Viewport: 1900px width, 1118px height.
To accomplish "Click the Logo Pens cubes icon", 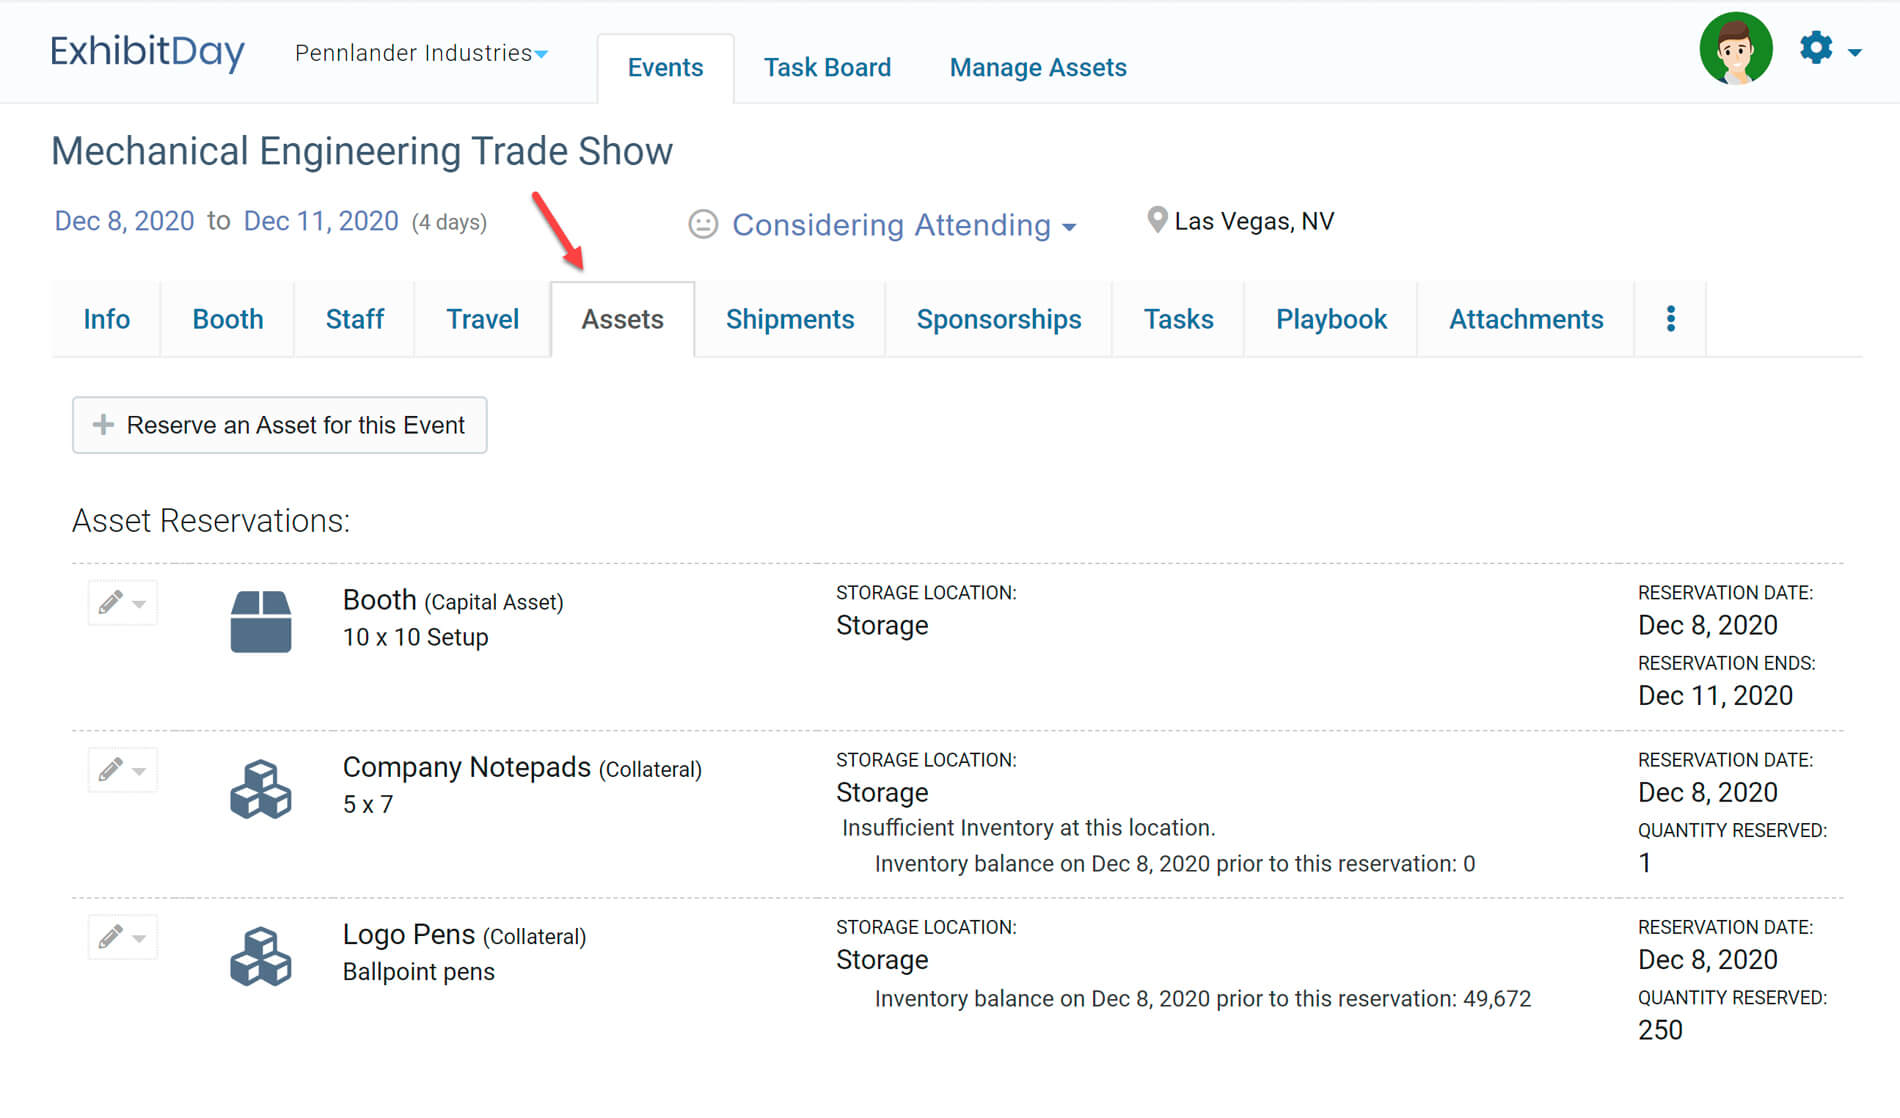I will point(260,956).
